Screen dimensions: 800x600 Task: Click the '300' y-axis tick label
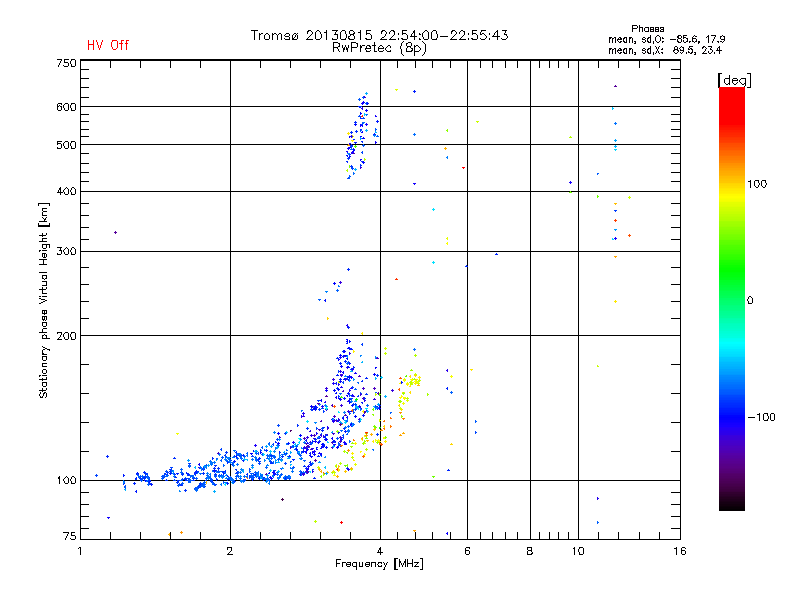(66, 252)
